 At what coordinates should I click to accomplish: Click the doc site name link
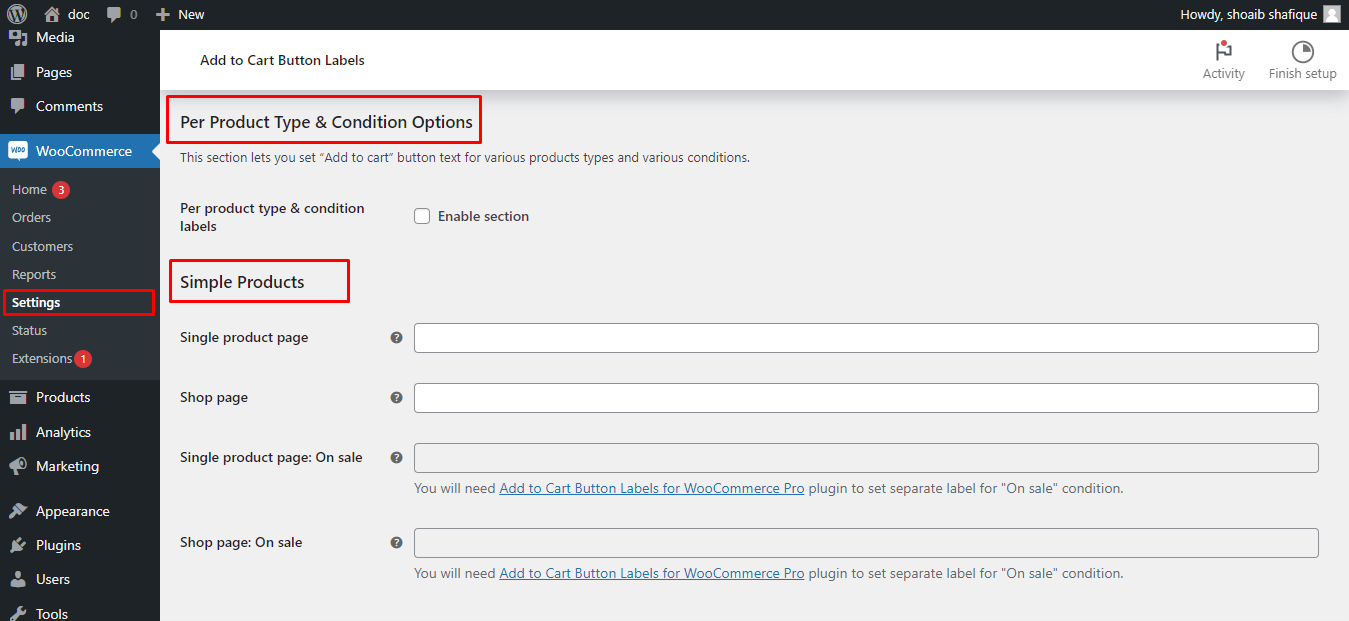tap(78, 14)
